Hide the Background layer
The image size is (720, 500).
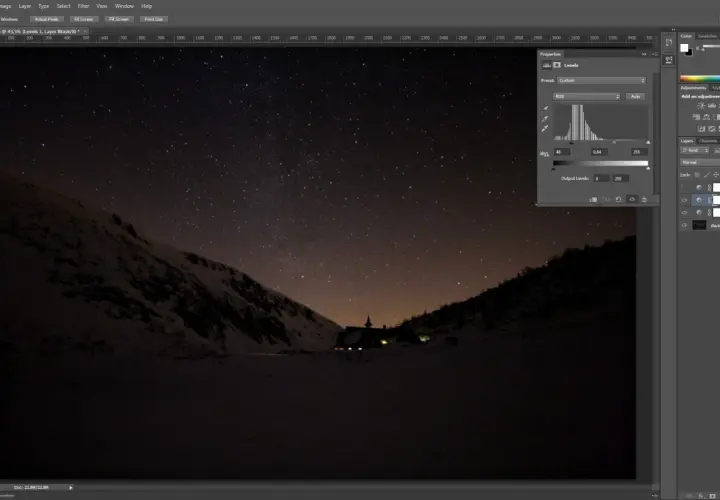[685, 225]
